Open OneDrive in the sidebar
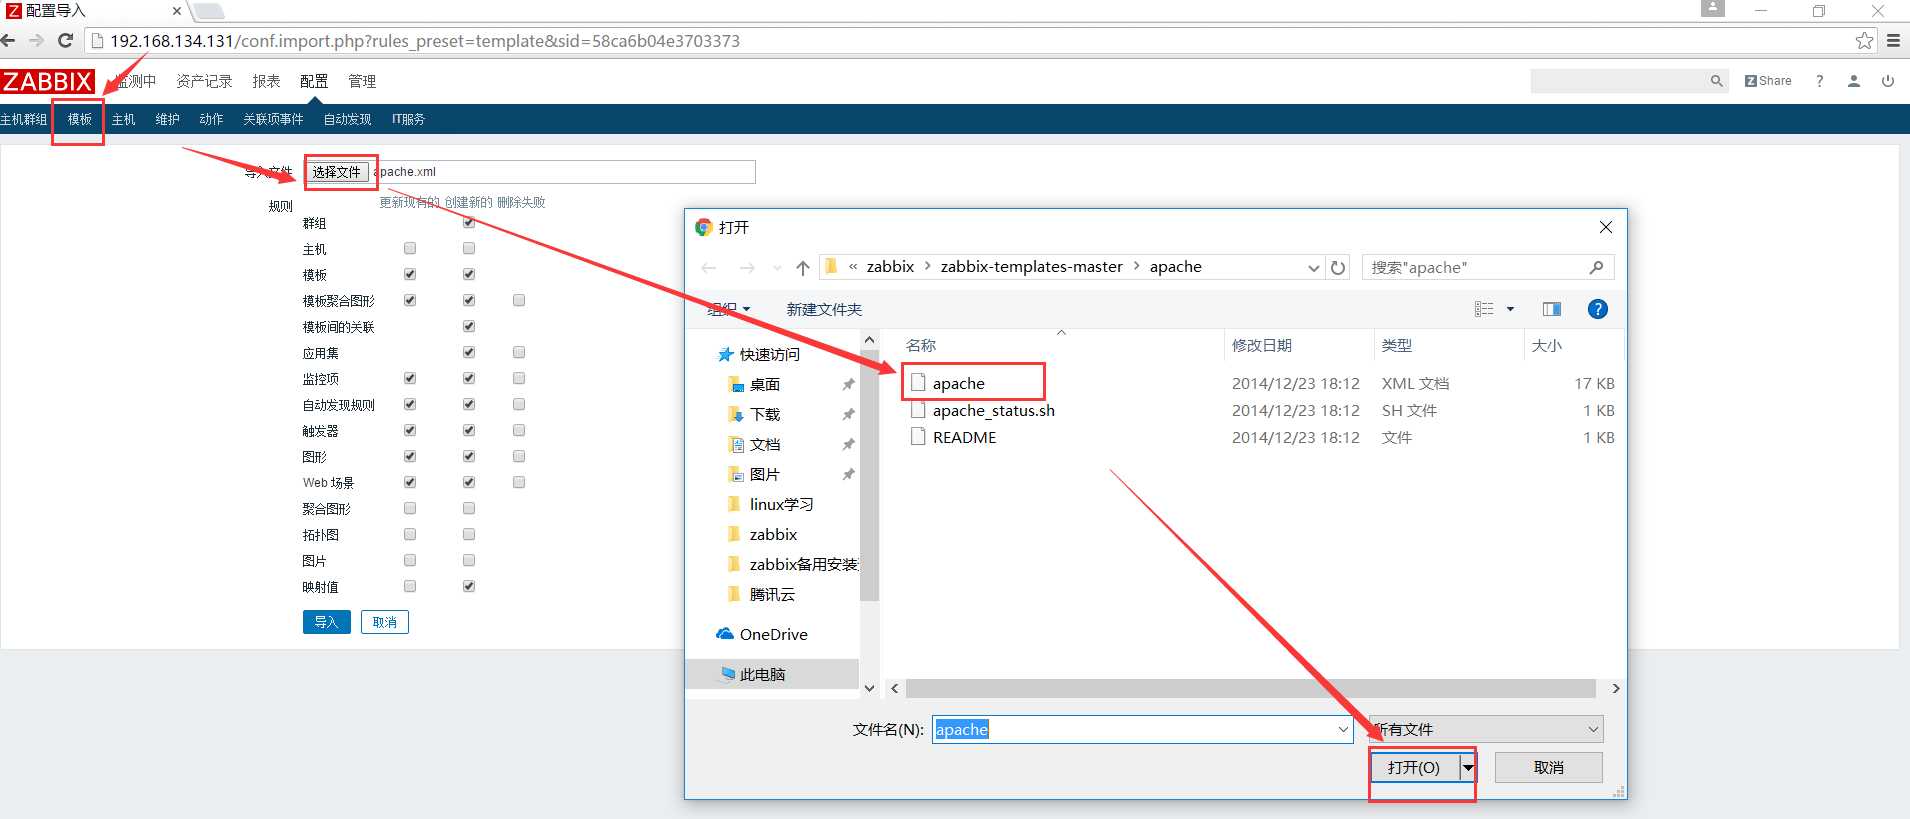Viewport: 1910px width, 819px height. coord(773,634)
